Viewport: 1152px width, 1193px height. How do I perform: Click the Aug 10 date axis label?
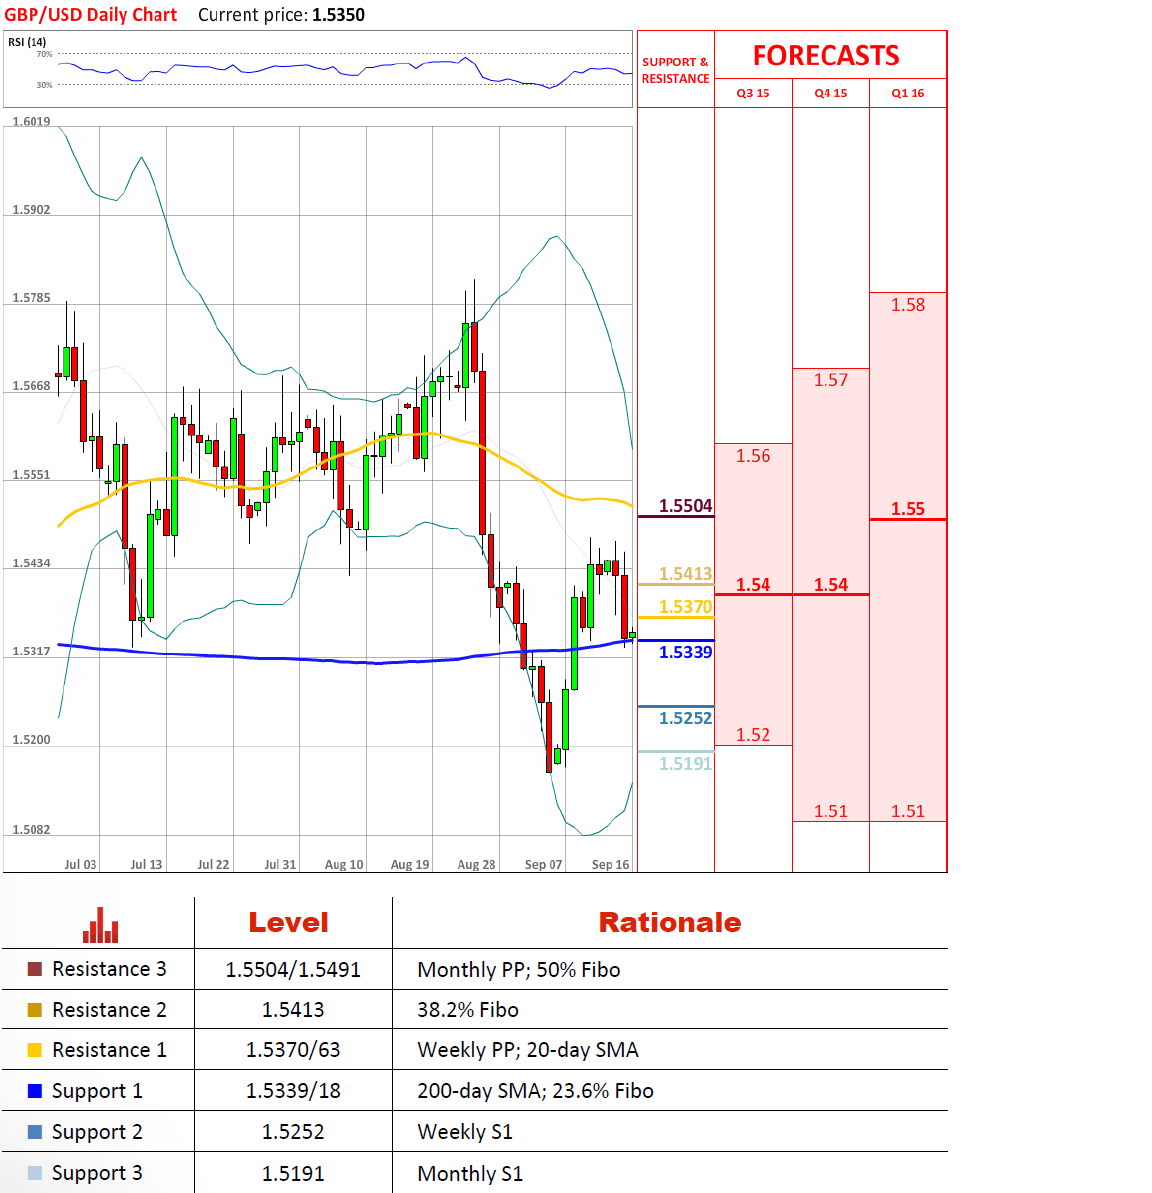pos(344,864)
